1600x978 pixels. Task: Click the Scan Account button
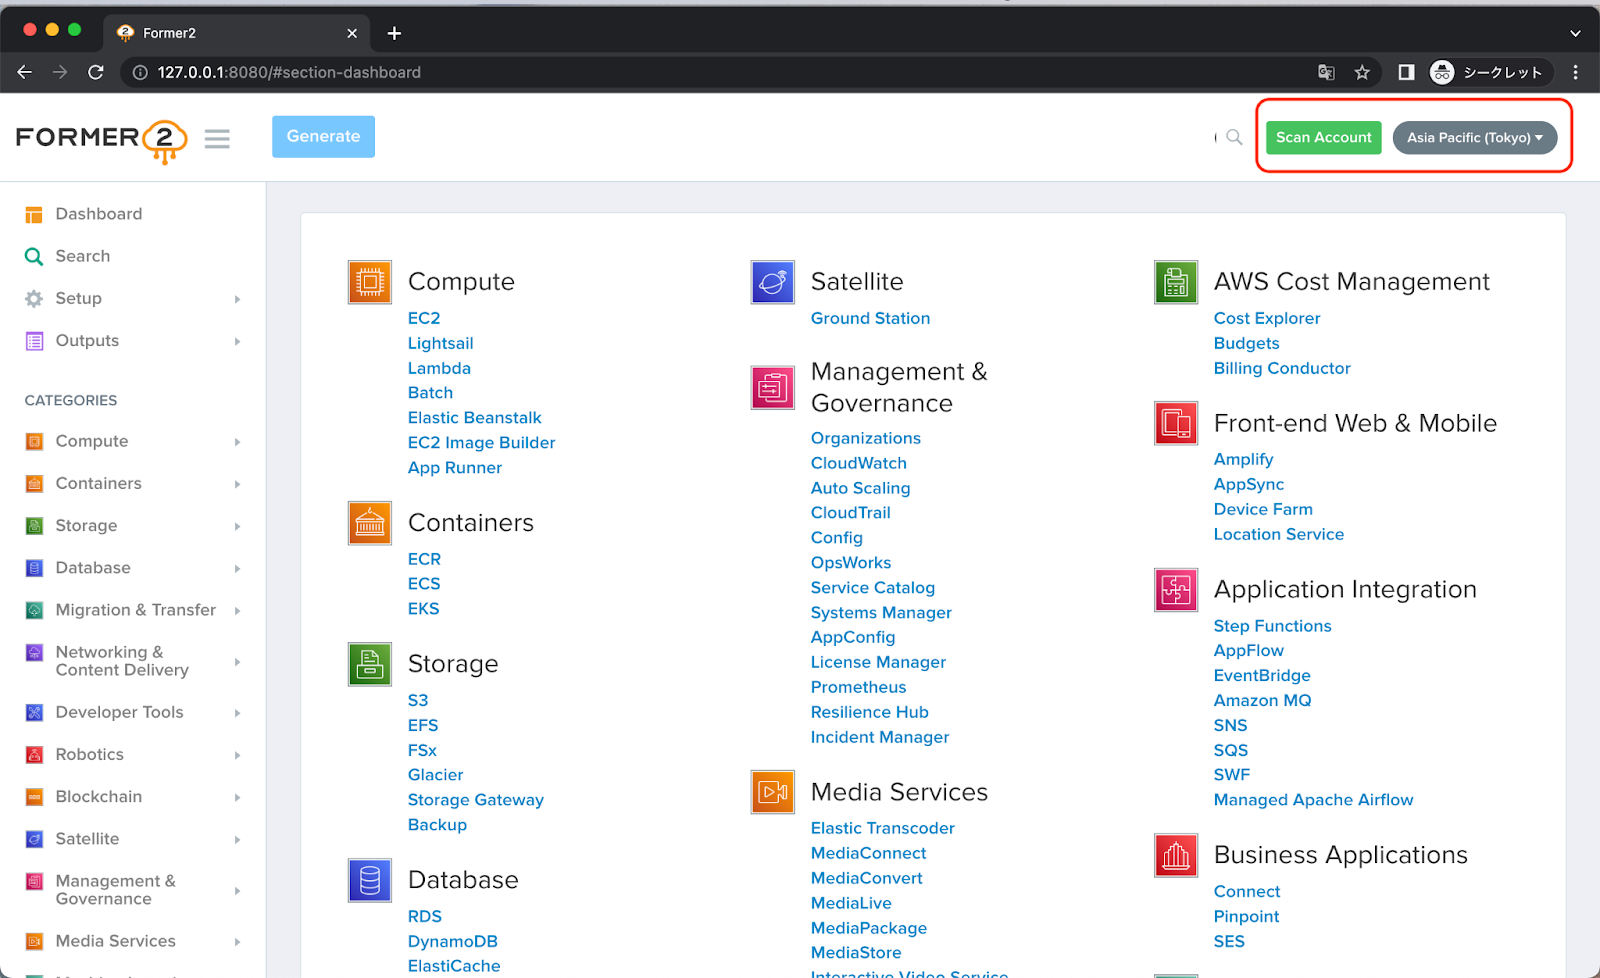[1323, 137]
